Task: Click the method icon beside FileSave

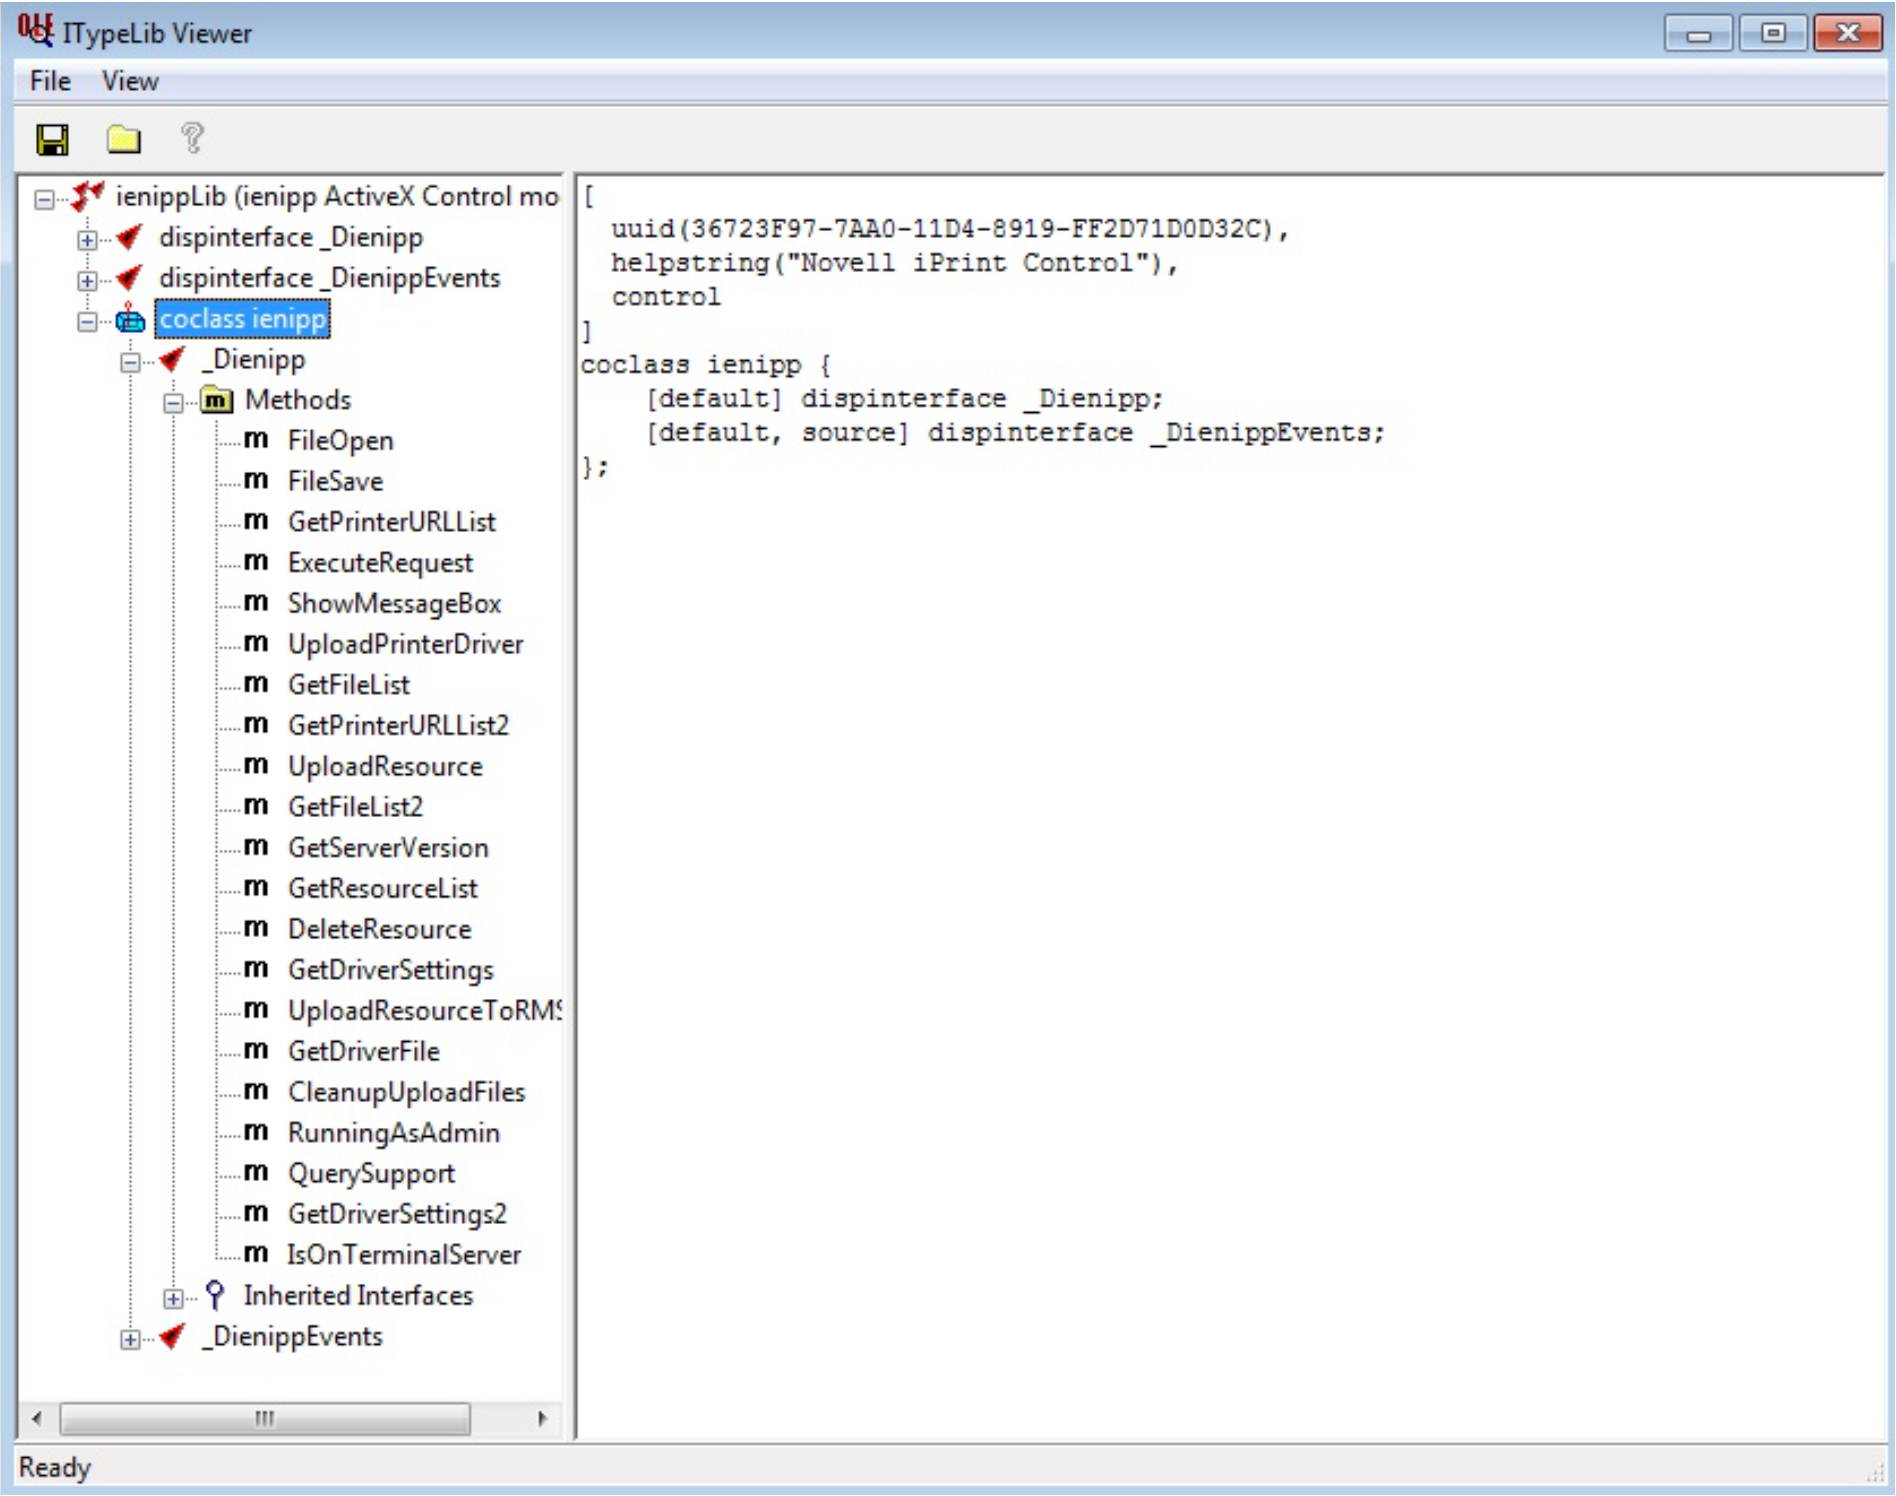Action: pyautogui.click(x=256, y=481)
